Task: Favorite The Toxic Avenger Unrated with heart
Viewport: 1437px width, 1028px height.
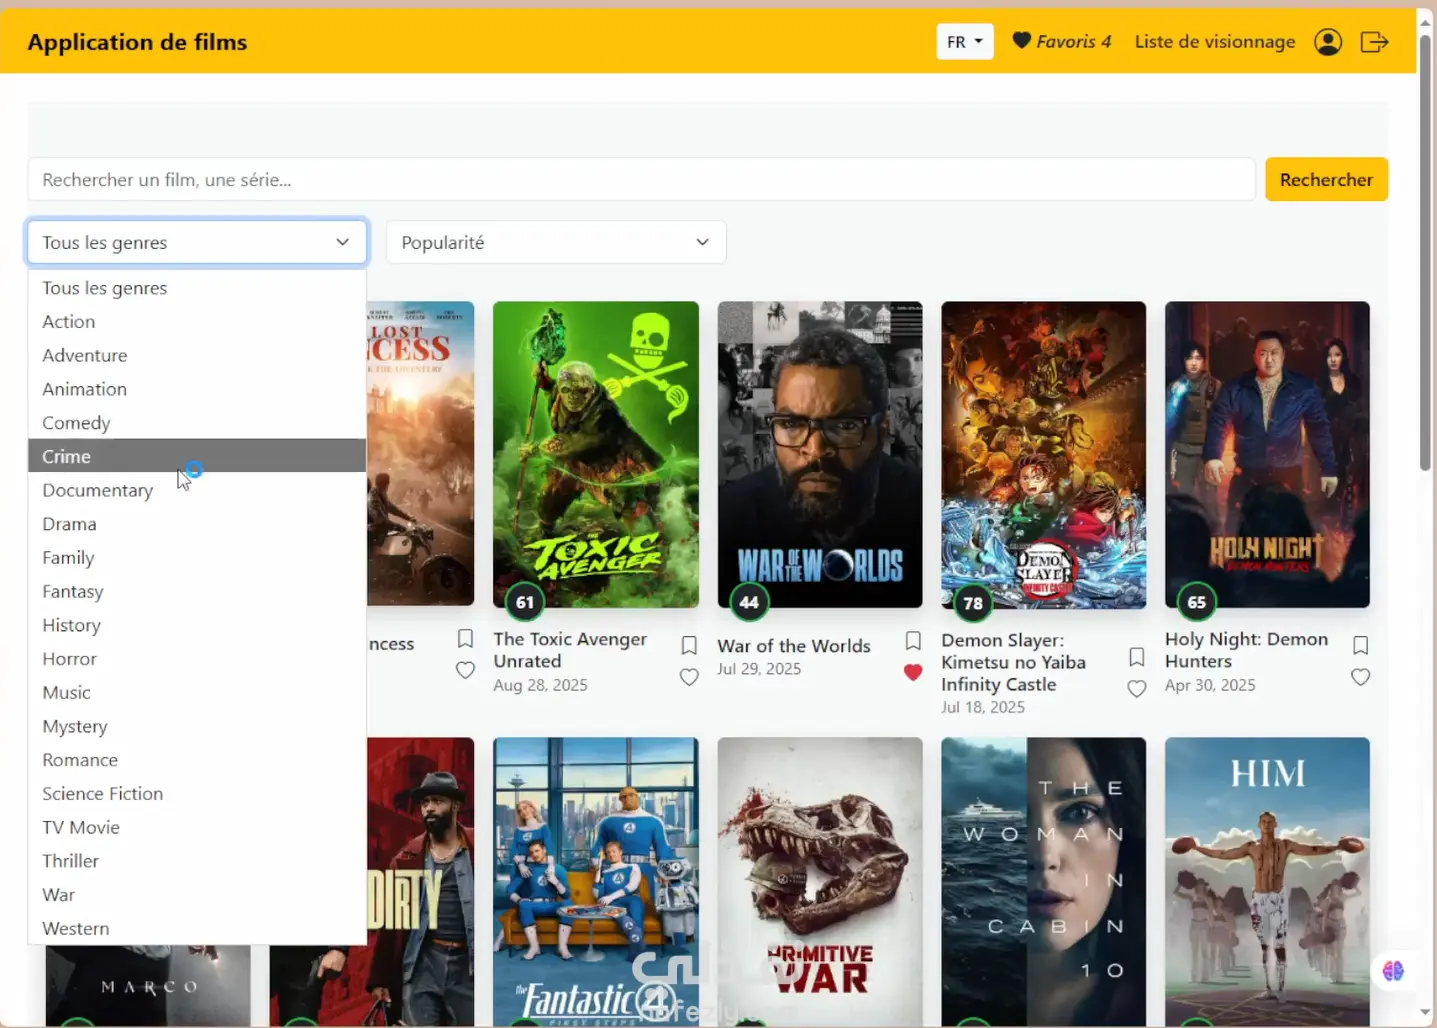Action: 689,677
